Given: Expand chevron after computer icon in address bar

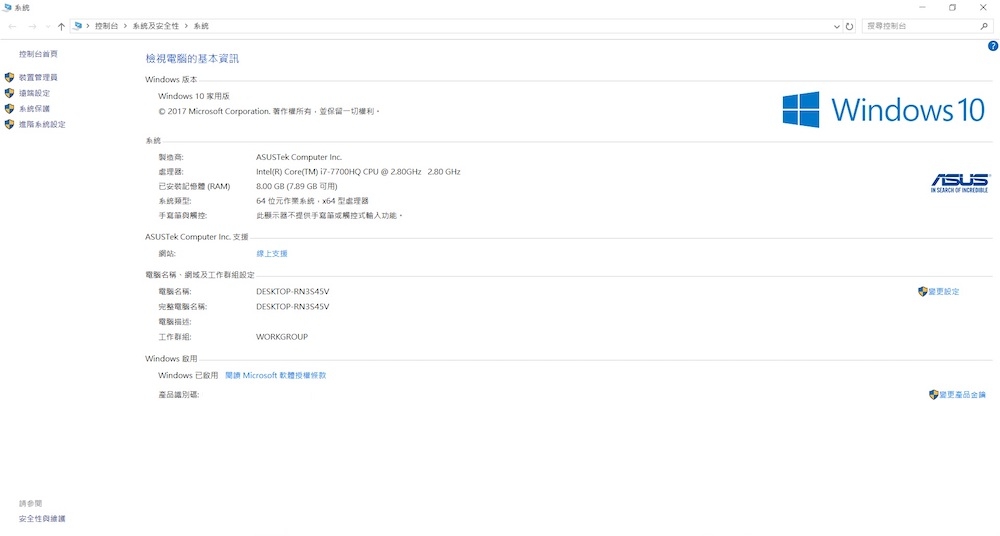Looking at the screenshot, I should click(88, 26).
